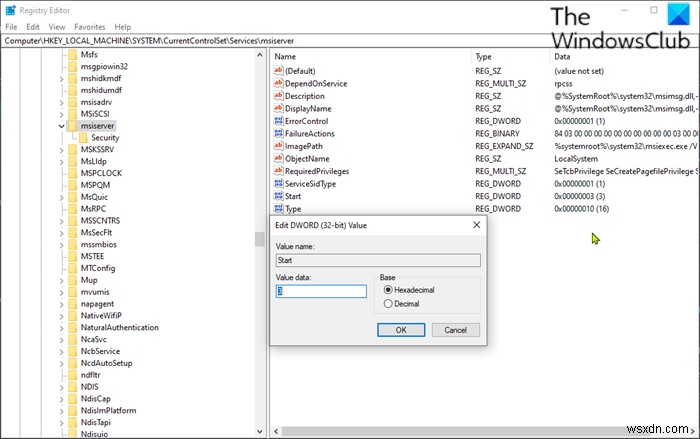700x439 pixels.
Task: Click the (Default) string value icon
Action: click(279, 71)
